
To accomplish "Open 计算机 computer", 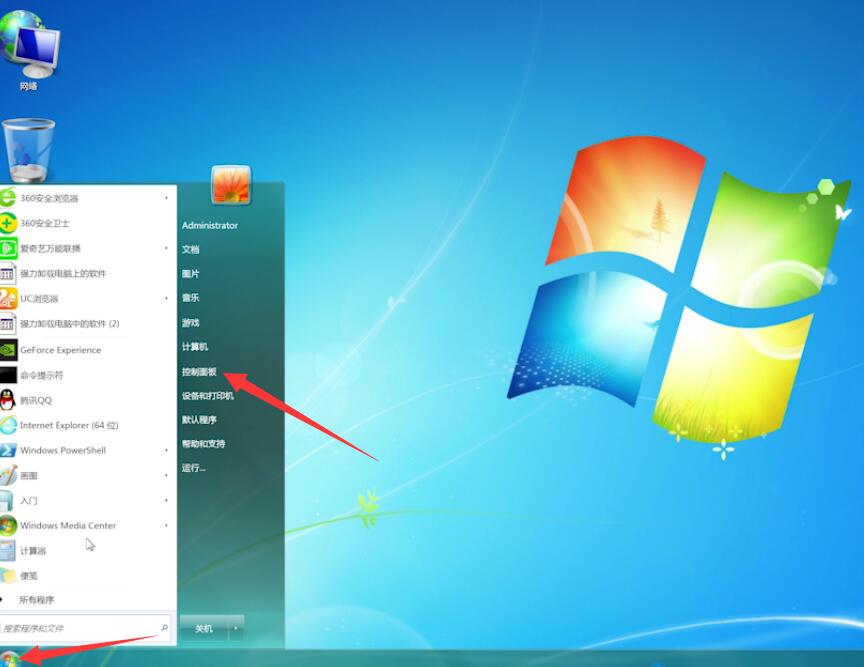I will point(195,347).
